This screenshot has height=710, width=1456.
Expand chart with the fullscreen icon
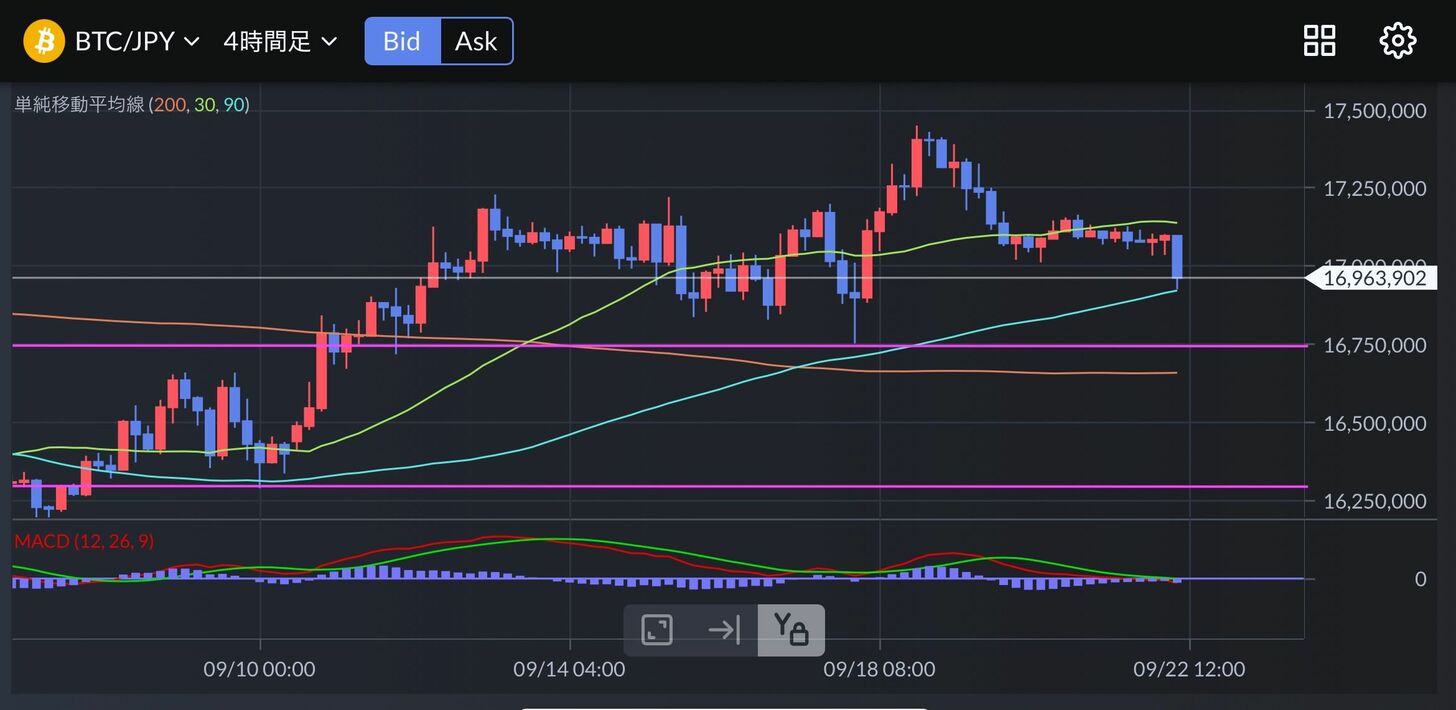pyautogui.click(x=657, y=630)
